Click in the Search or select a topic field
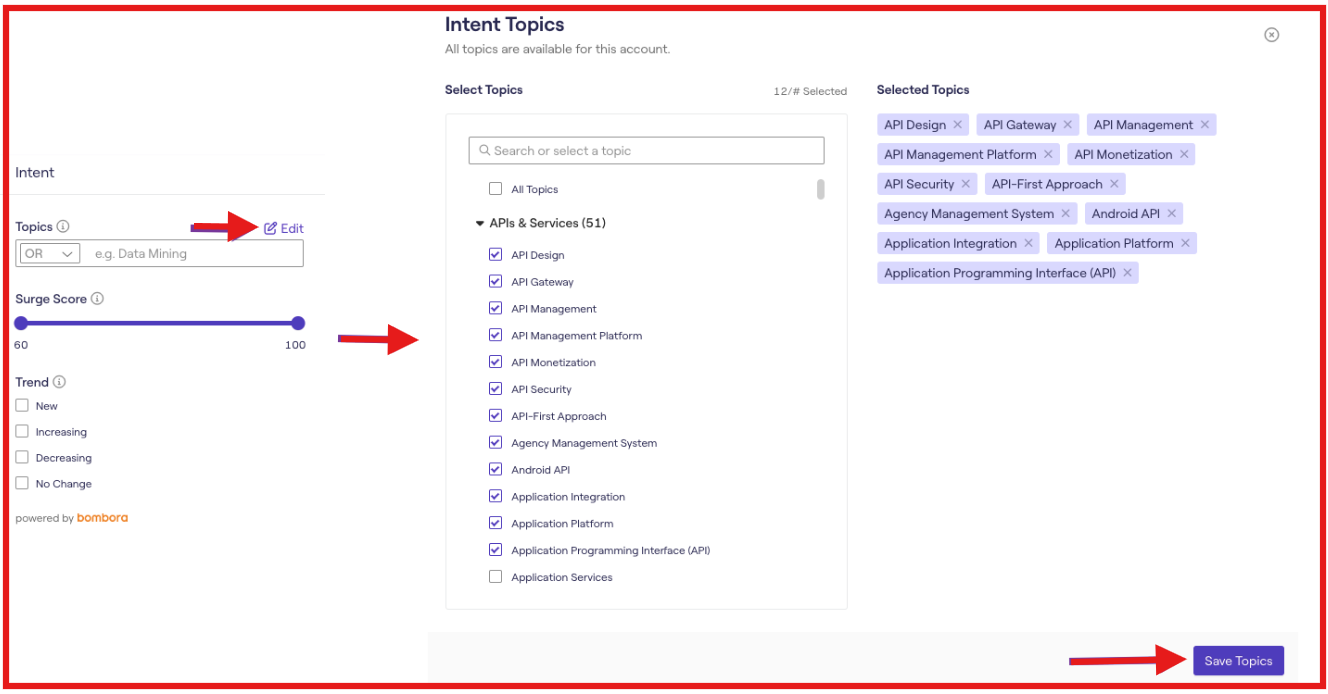The width and height of the screenshot is (1328, 694). 646,151
